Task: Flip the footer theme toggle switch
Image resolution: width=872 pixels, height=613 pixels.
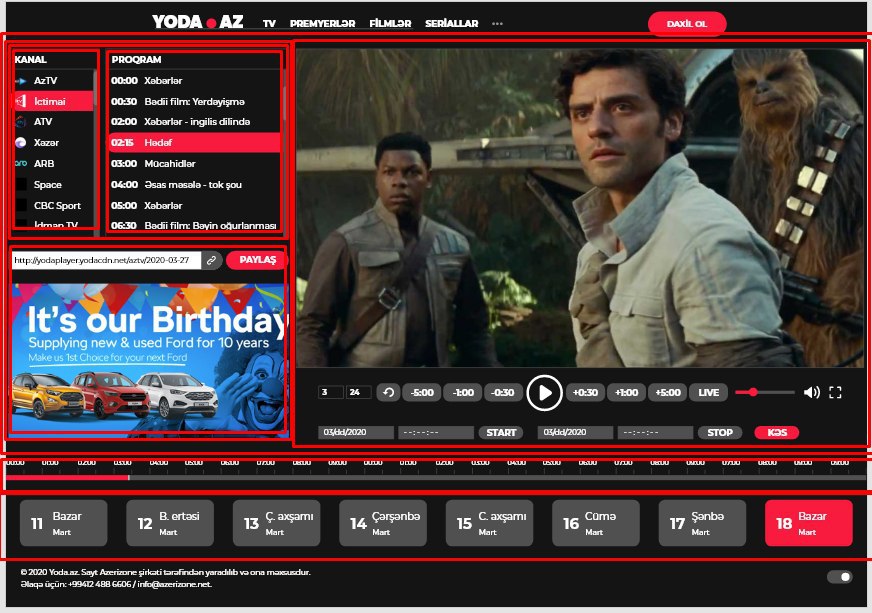Action: pos(839,577)
